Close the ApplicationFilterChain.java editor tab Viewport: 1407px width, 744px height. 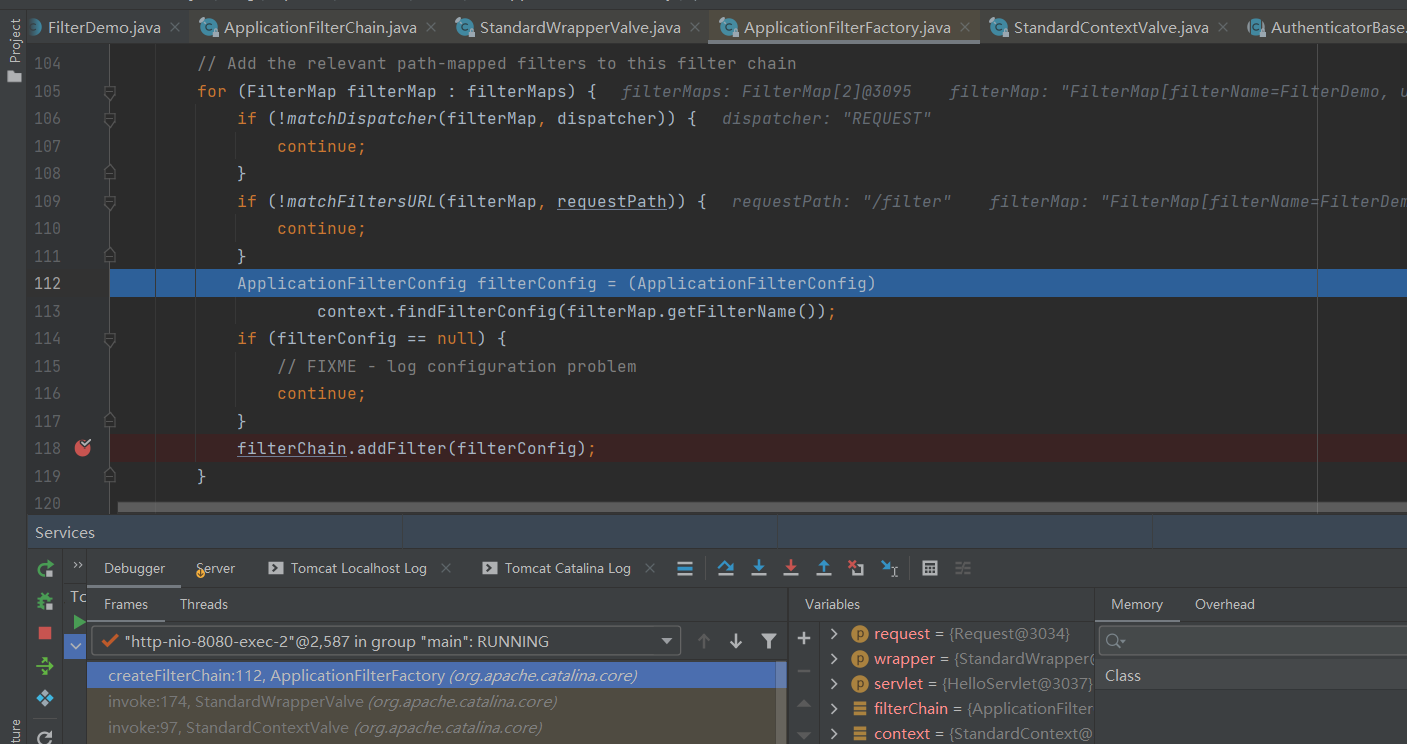pyautogui.click(x=432, y=27)
